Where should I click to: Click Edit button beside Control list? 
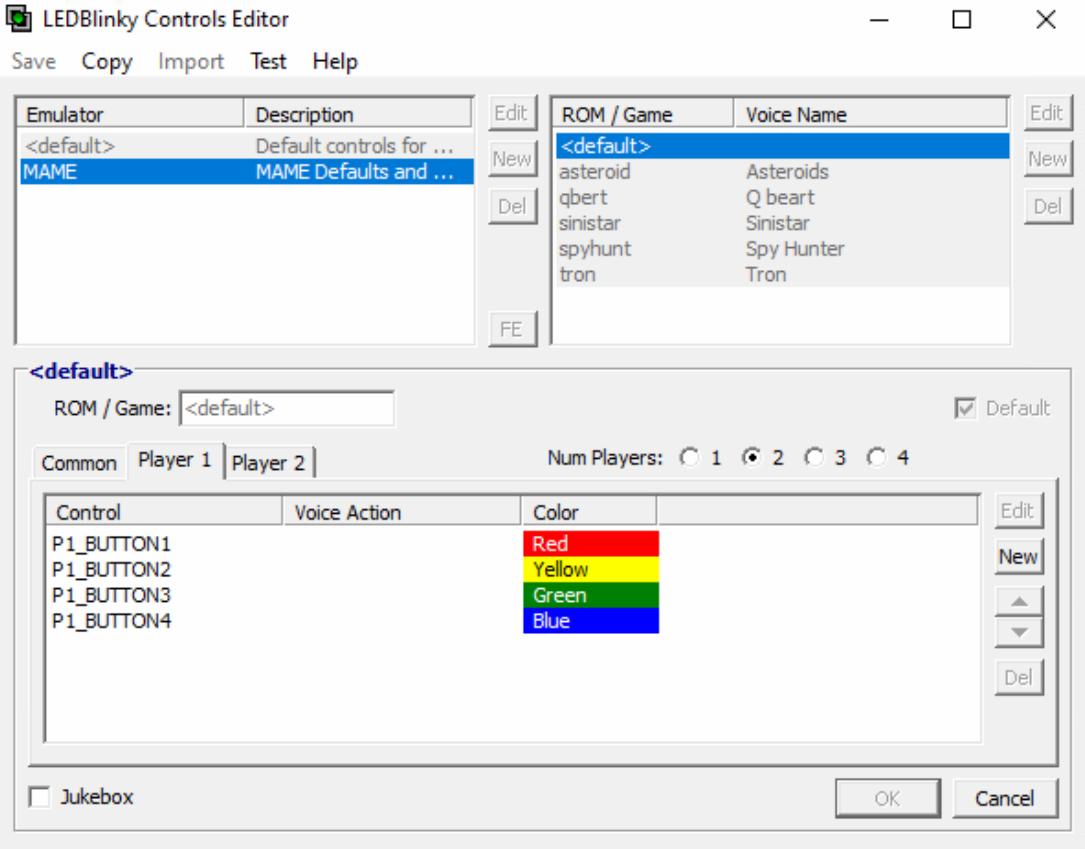click(x=1018, y=511)
